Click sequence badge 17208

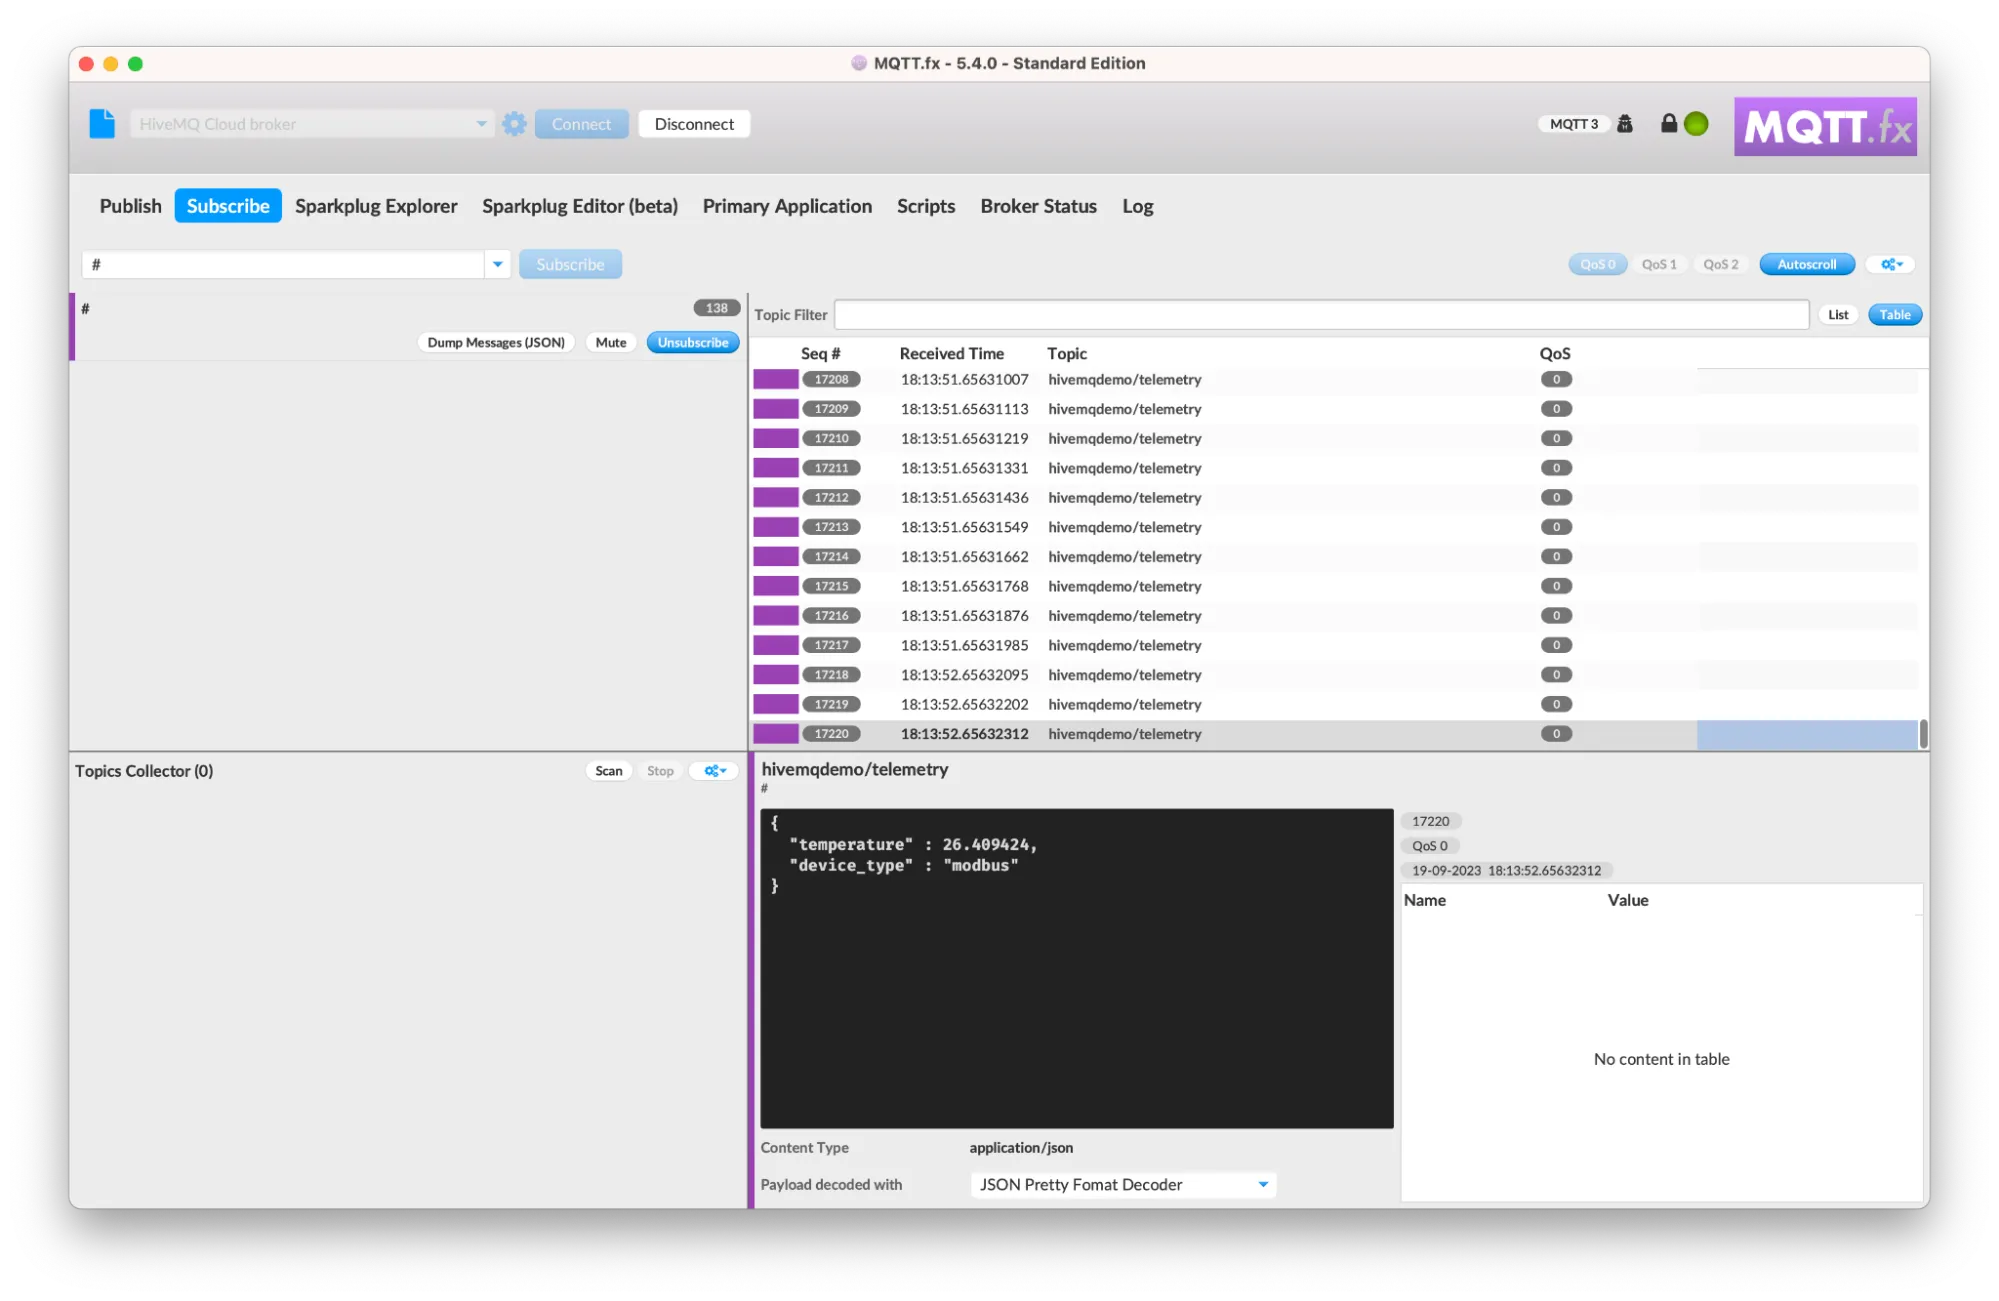[831, 379]
